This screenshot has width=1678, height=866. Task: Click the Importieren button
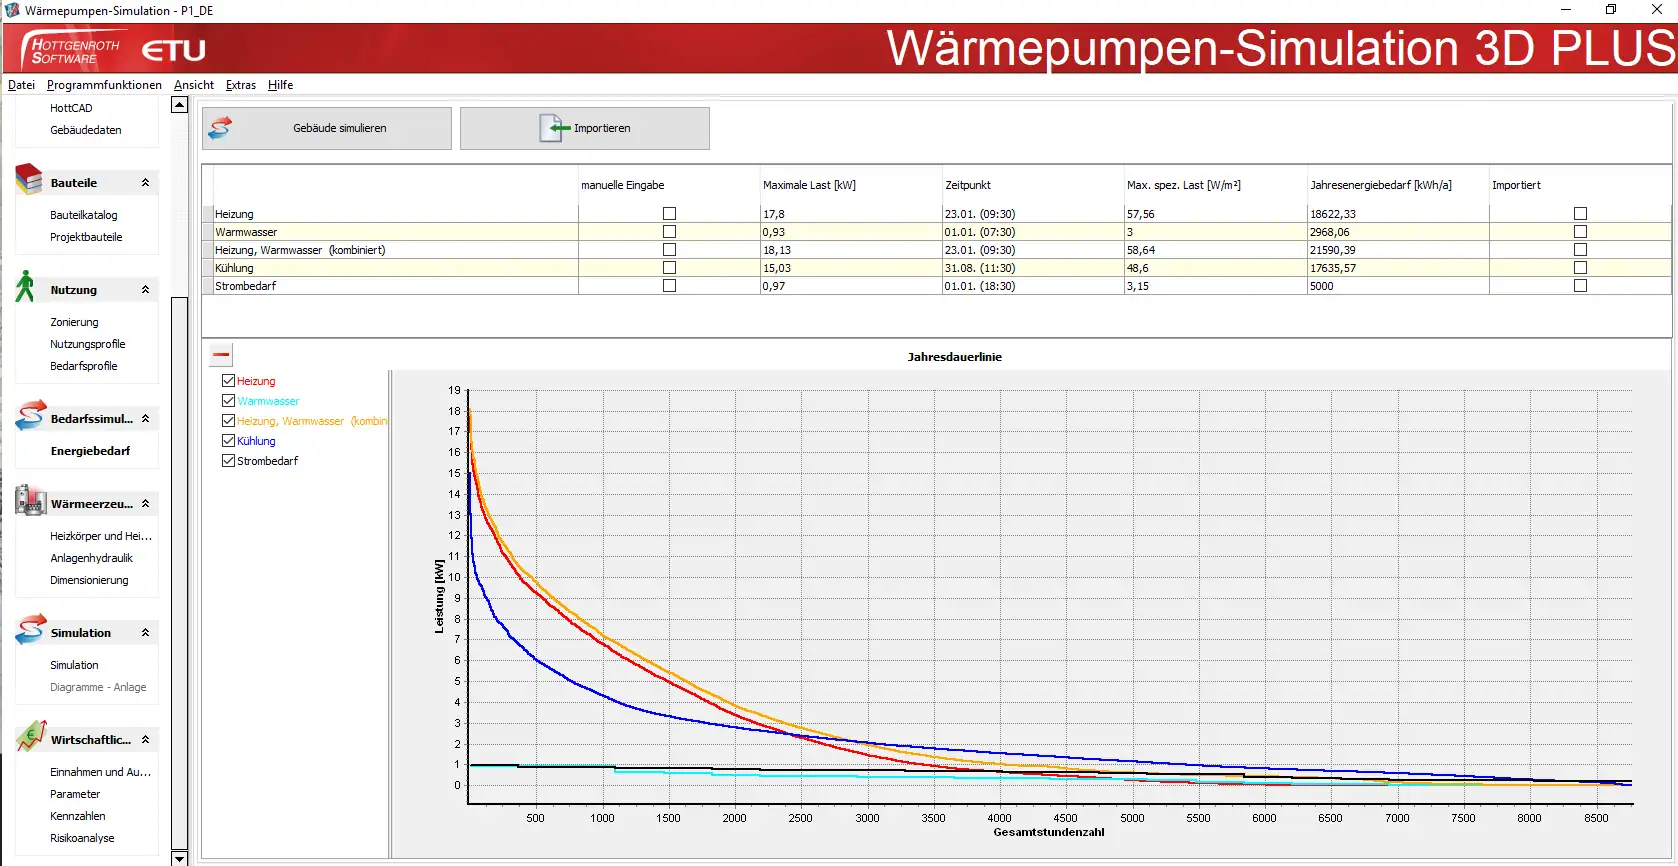point(585,129)
